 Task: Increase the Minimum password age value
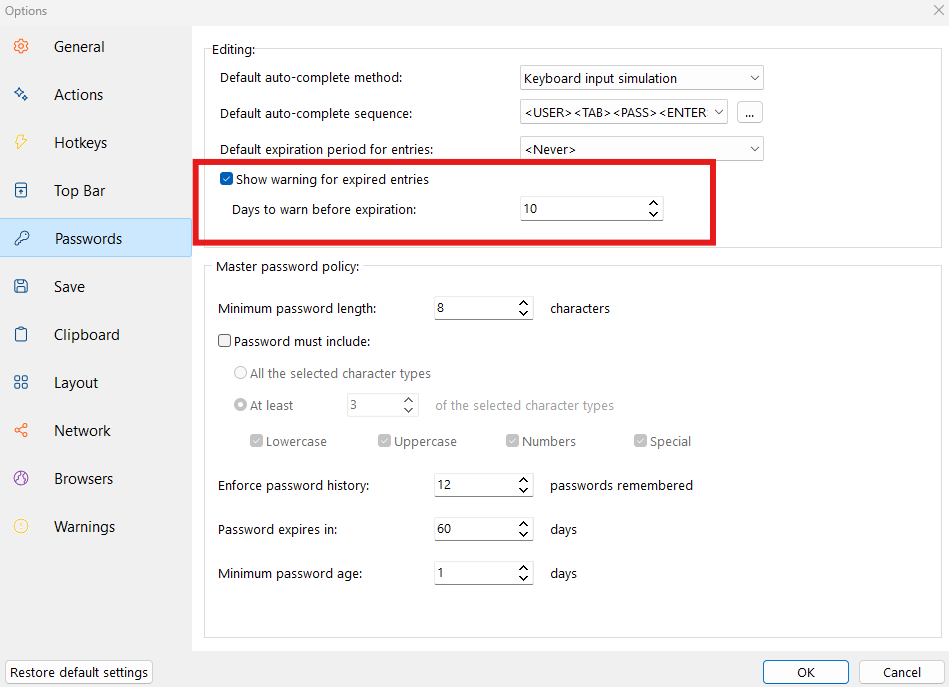tap(524, 568)
